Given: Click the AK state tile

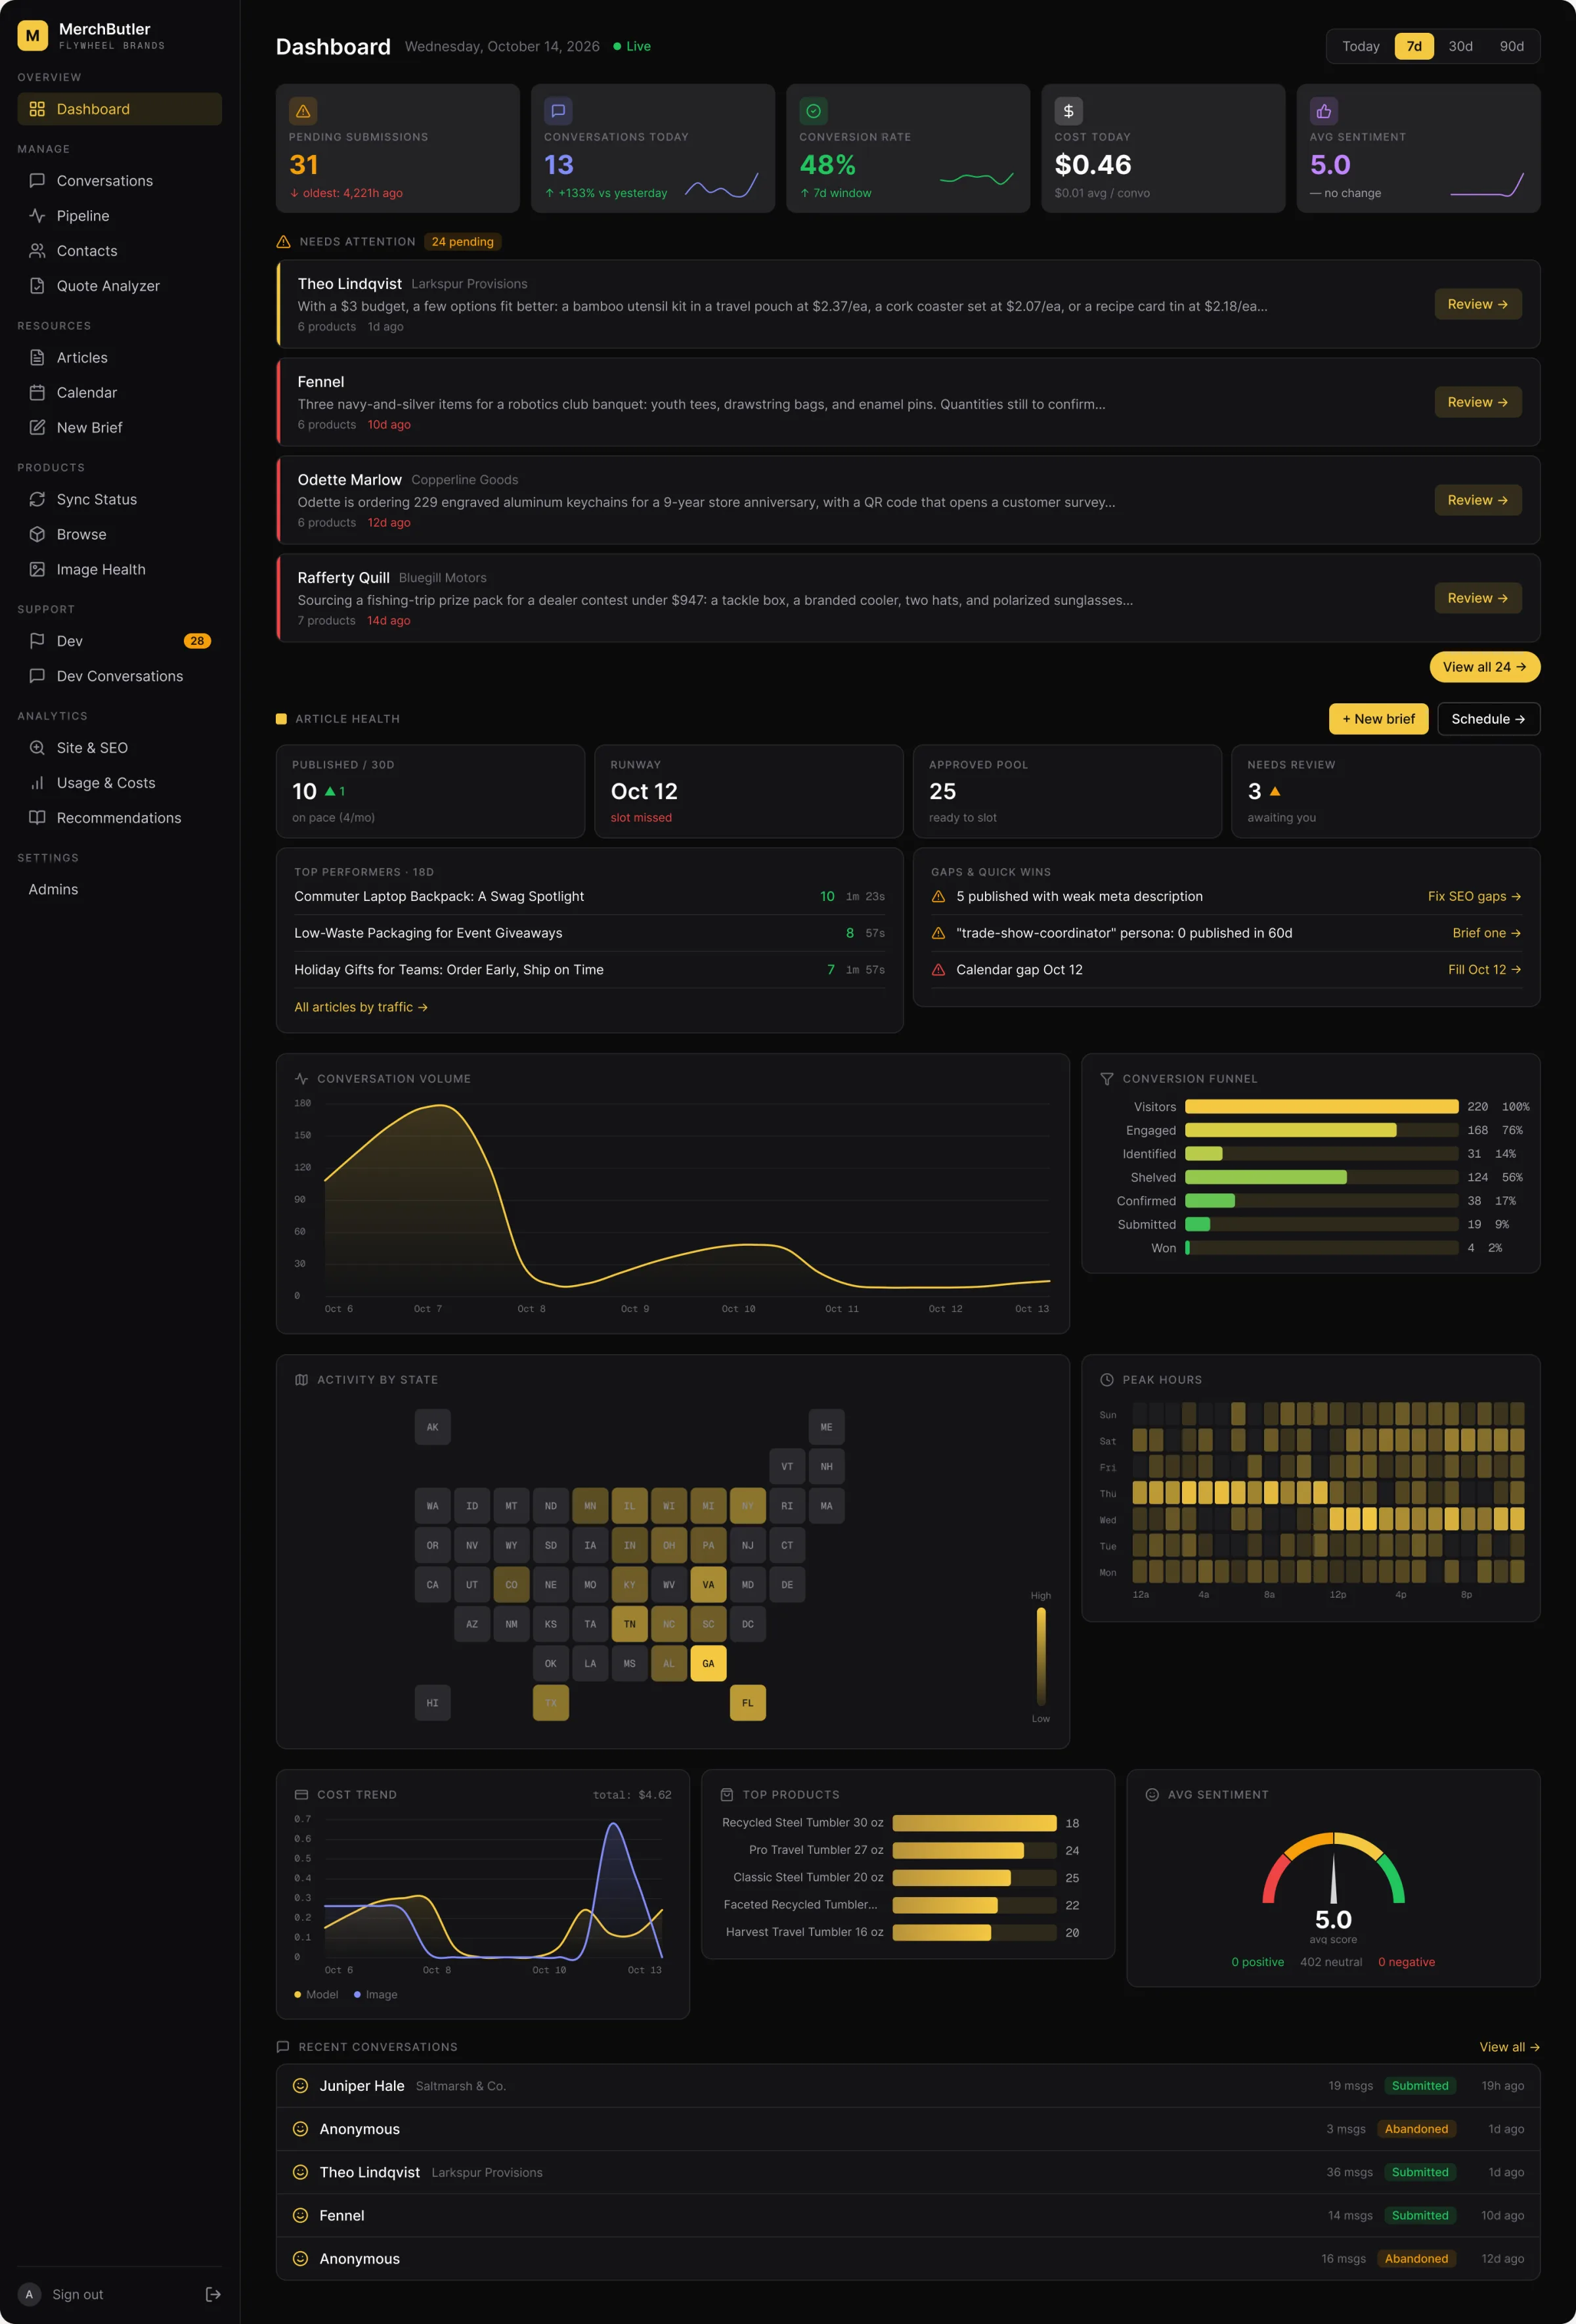Looking at the screenshot, I should [x=433, y=1427].
